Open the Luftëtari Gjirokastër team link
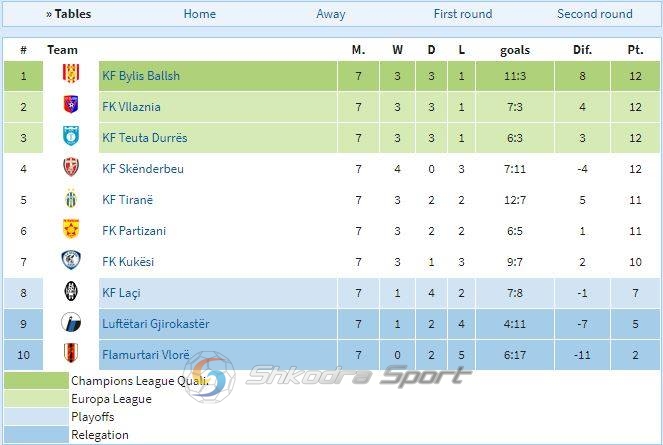The height and width of the screenshot is (445, 663). pyautogui.click(x=156, y=324)
